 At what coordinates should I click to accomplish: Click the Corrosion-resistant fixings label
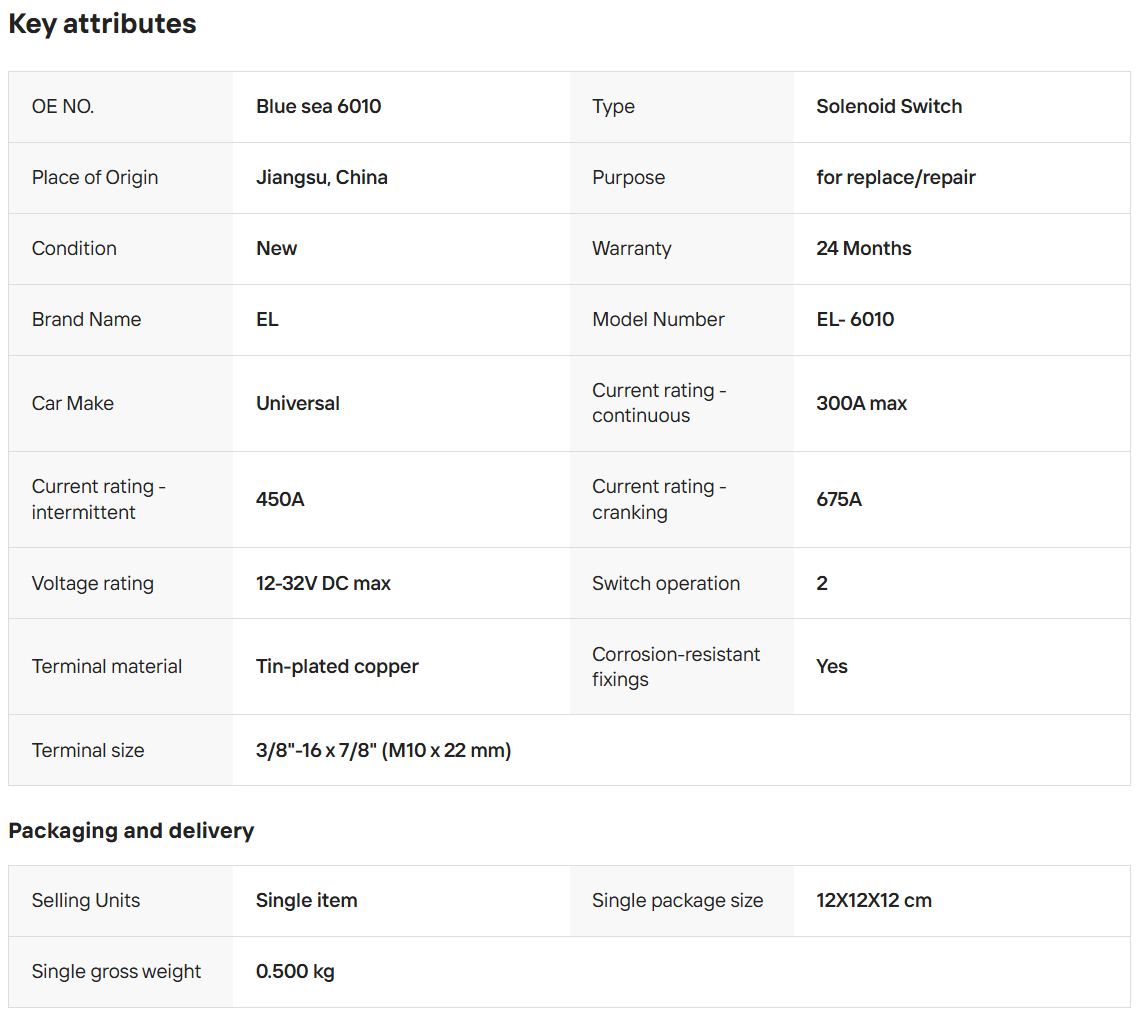coord(675,666)
